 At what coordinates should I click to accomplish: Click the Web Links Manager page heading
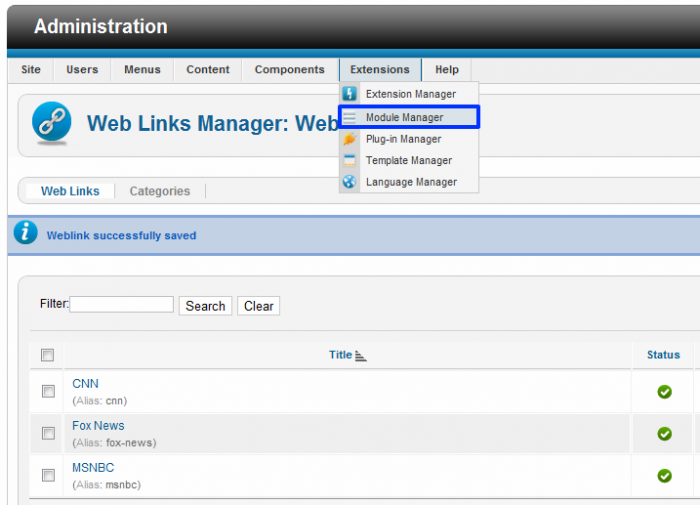point(212,124)
